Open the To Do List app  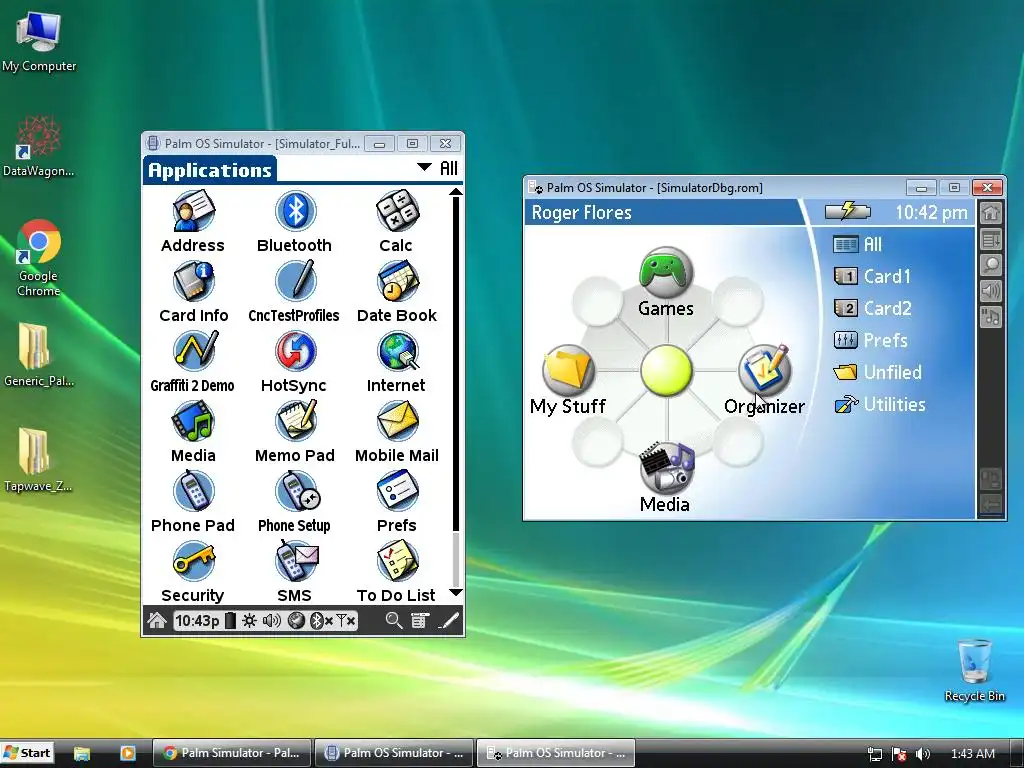click(396, 571)
